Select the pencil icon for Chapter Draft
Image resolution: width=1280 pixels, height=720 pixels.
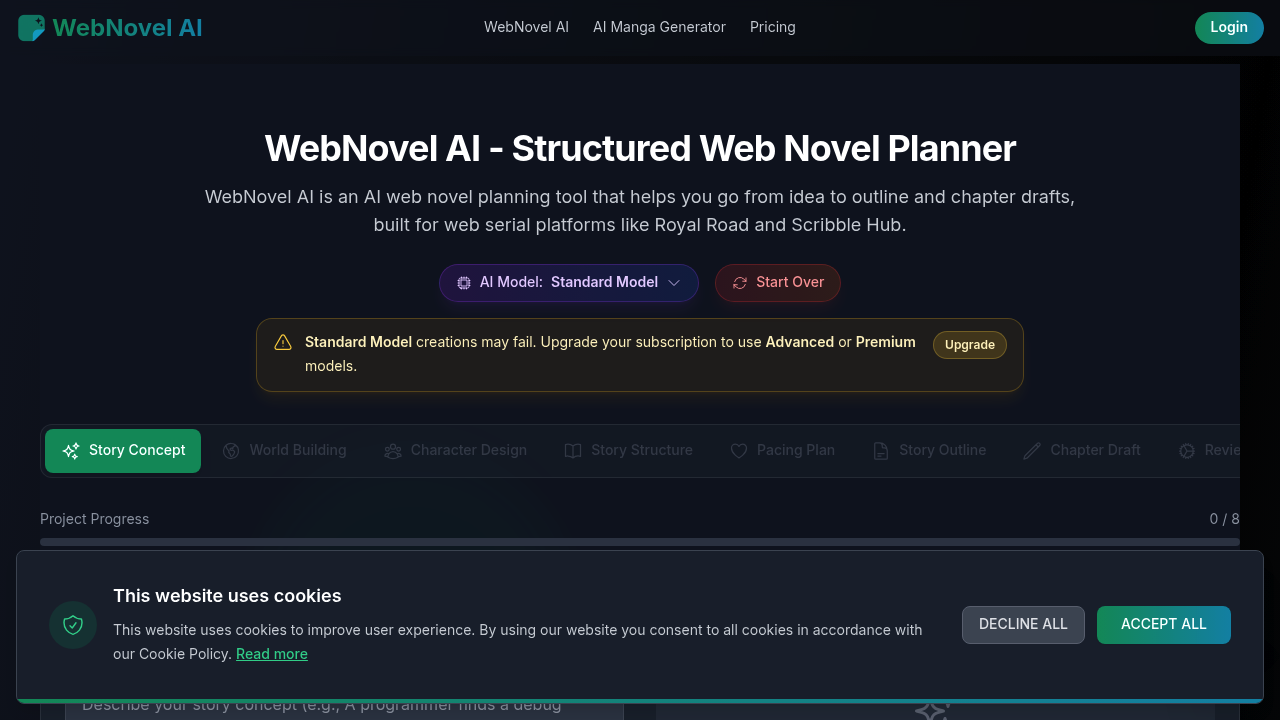click(1032, 451)
